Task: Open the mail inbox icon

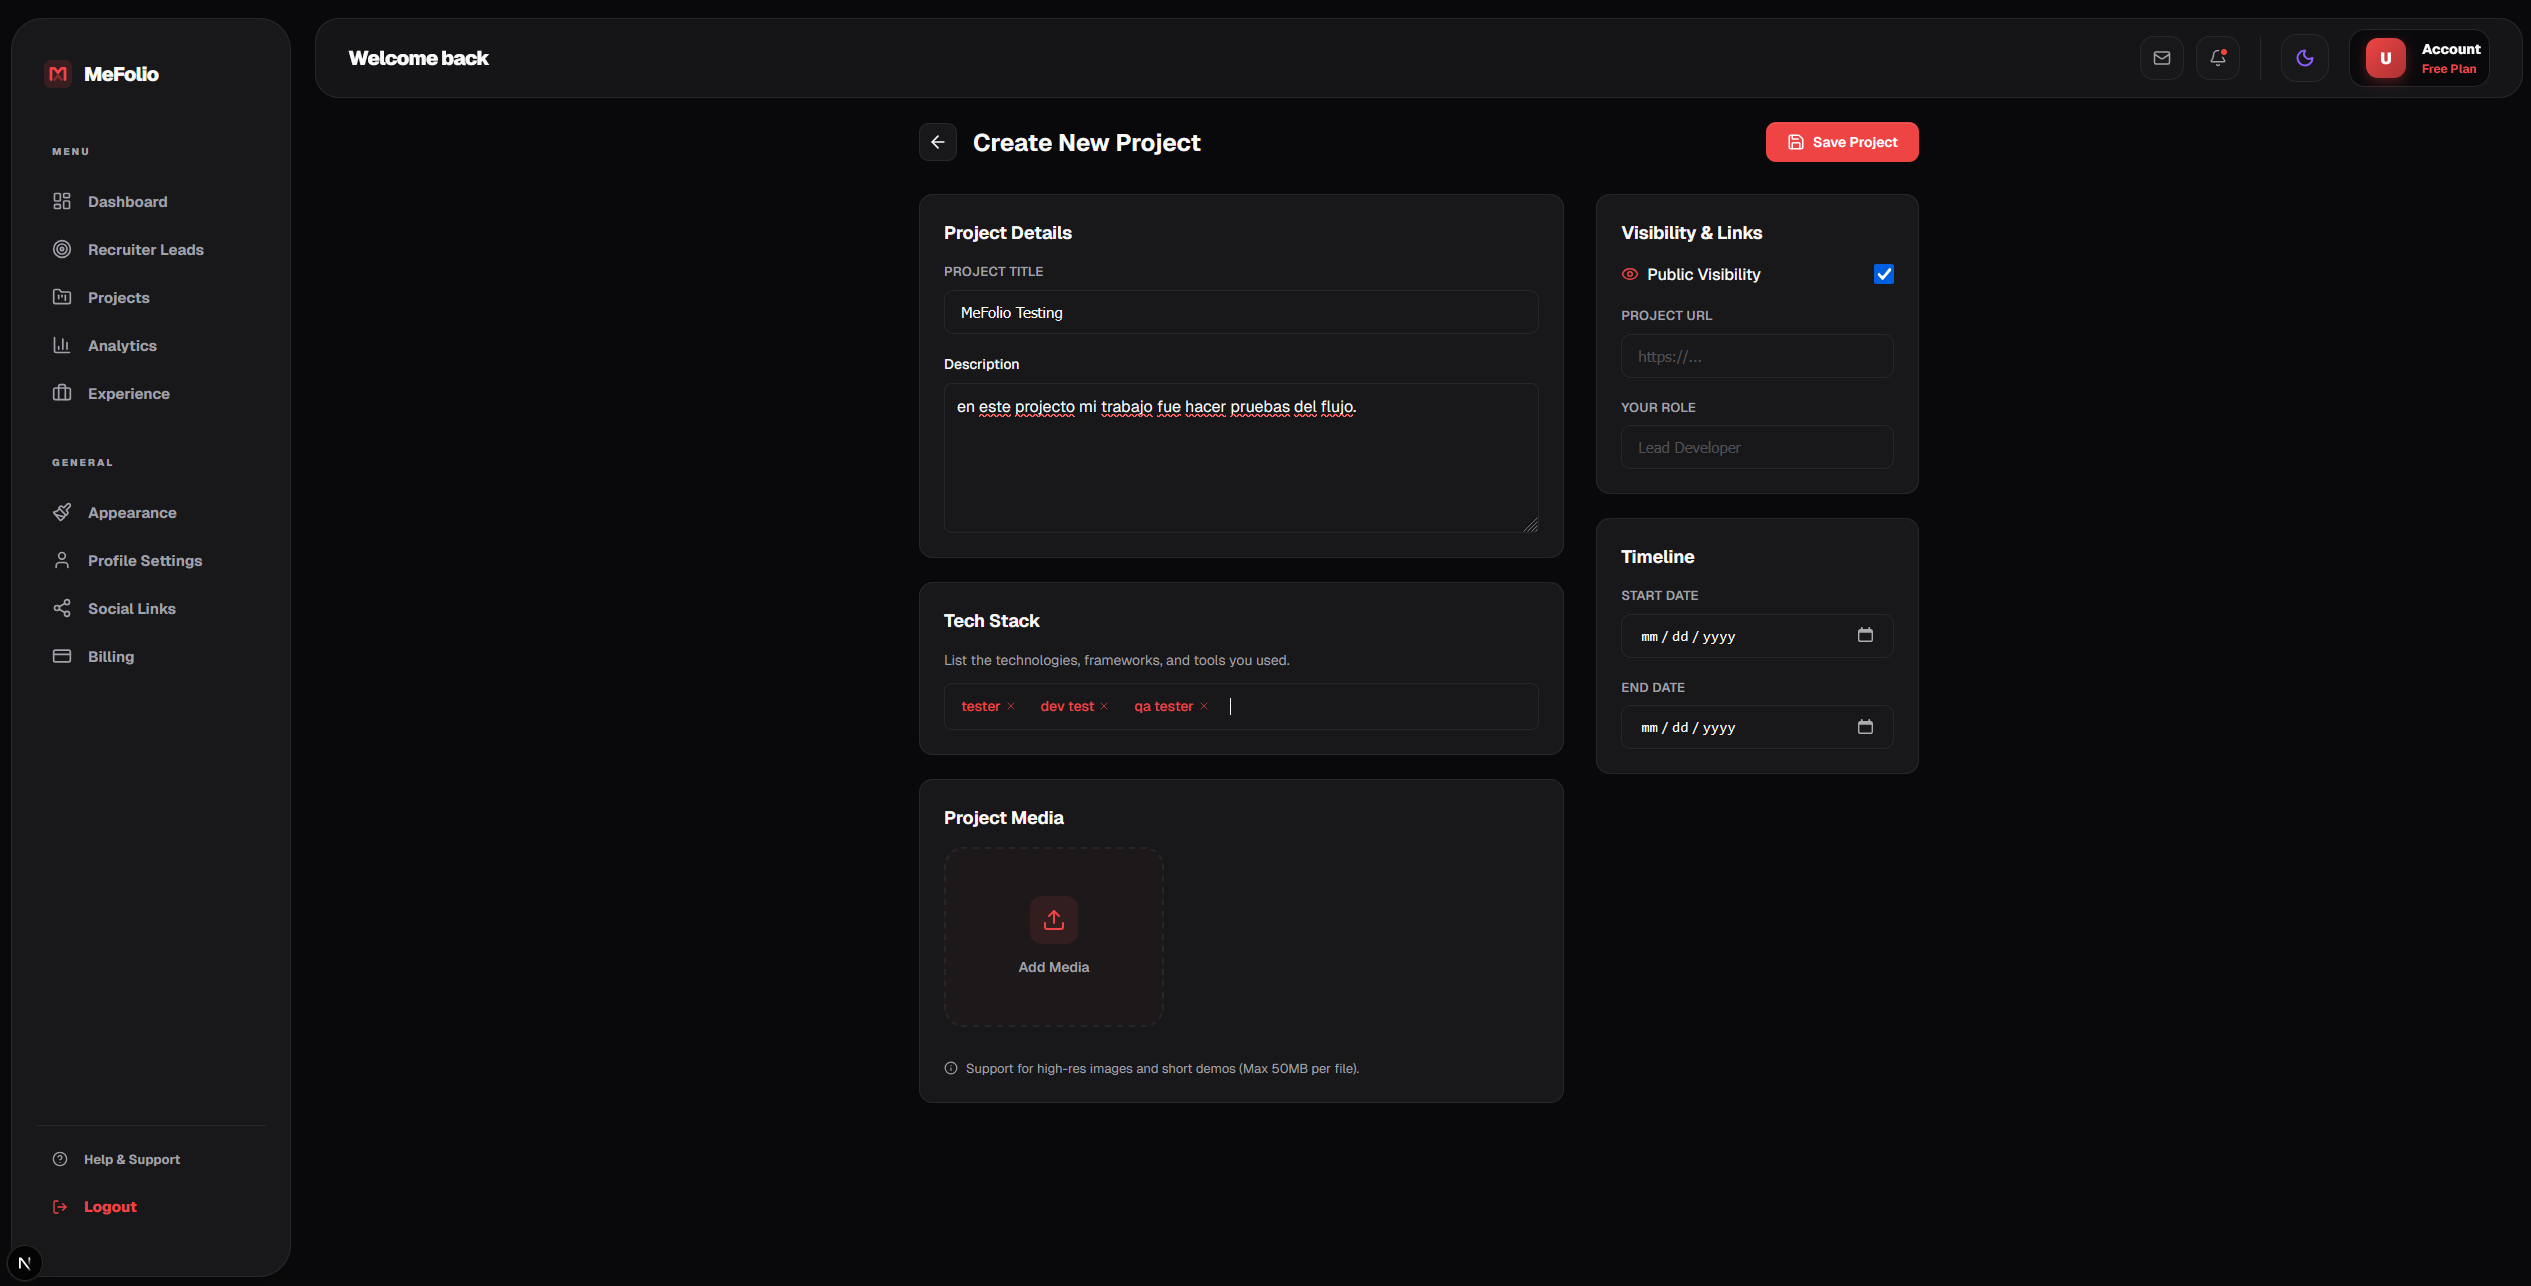Action: click(x=2161, y=58)
